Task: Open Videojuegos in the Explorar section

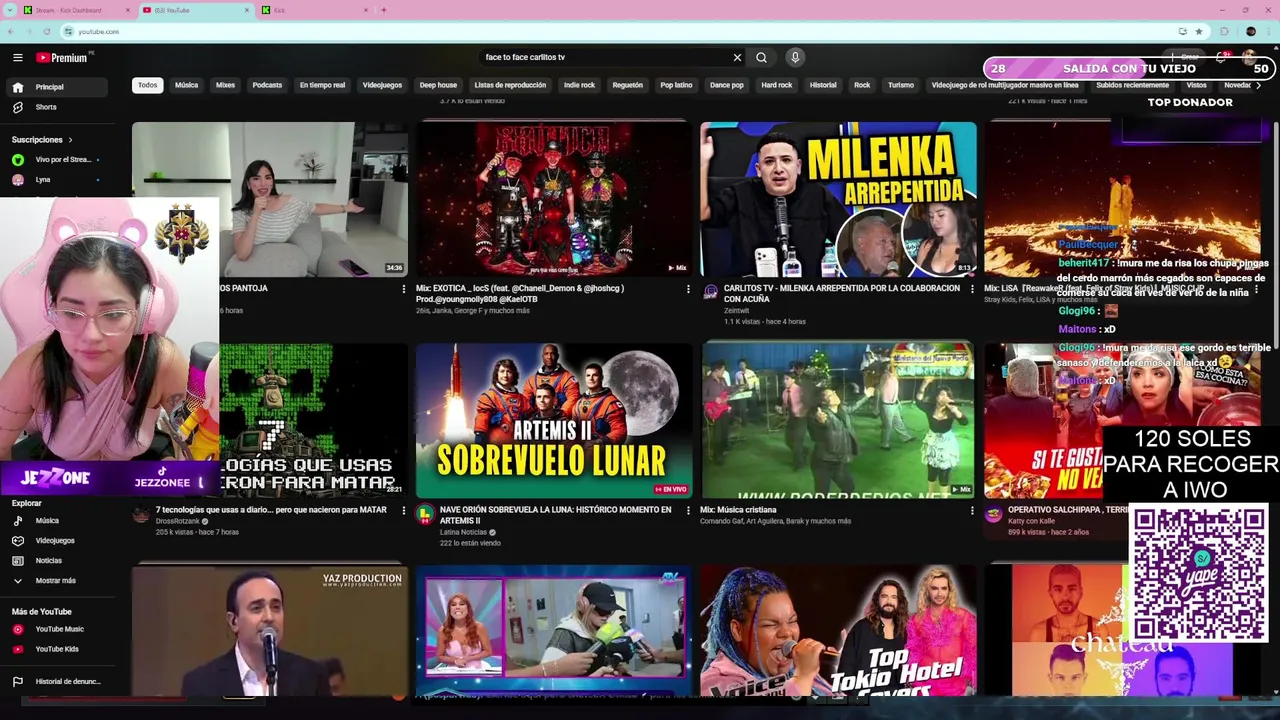Action: point(57,540)
